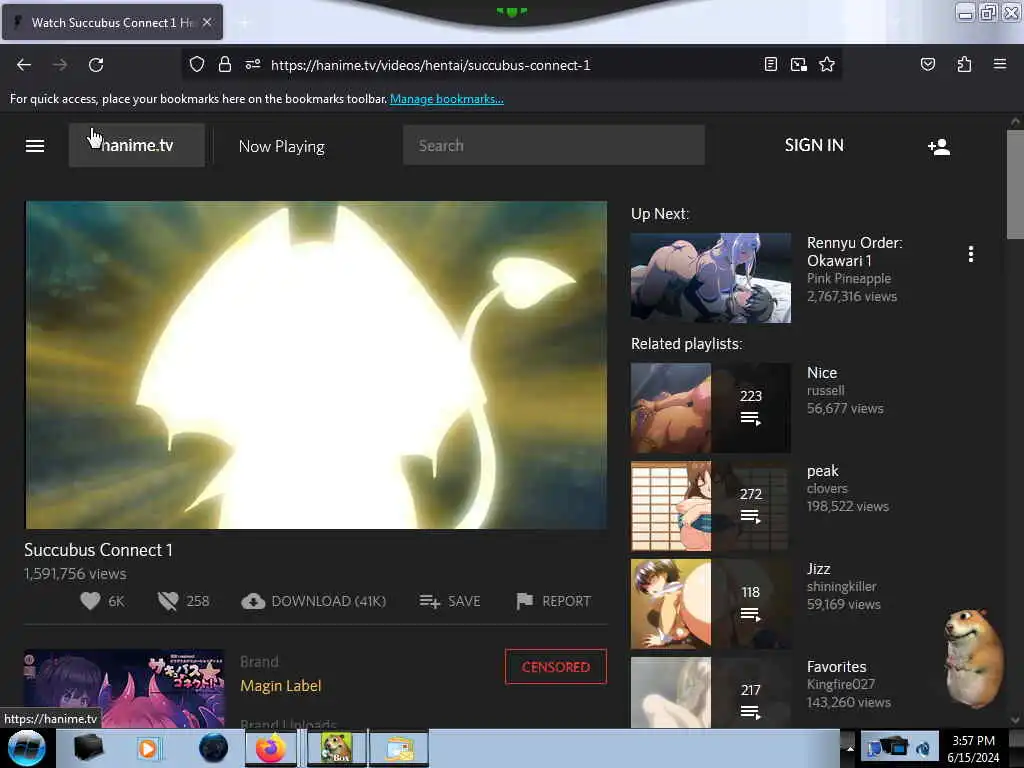Screen dimensions: 1024x768
Task: Close the Succubus Connect browser tab
Action: click(207, 22)
